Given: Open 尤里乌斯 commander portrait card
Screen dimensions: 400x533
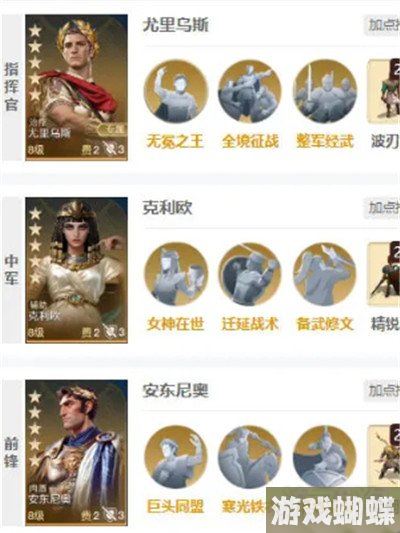Looking at the screenshot, I should (x=76, y=87).
